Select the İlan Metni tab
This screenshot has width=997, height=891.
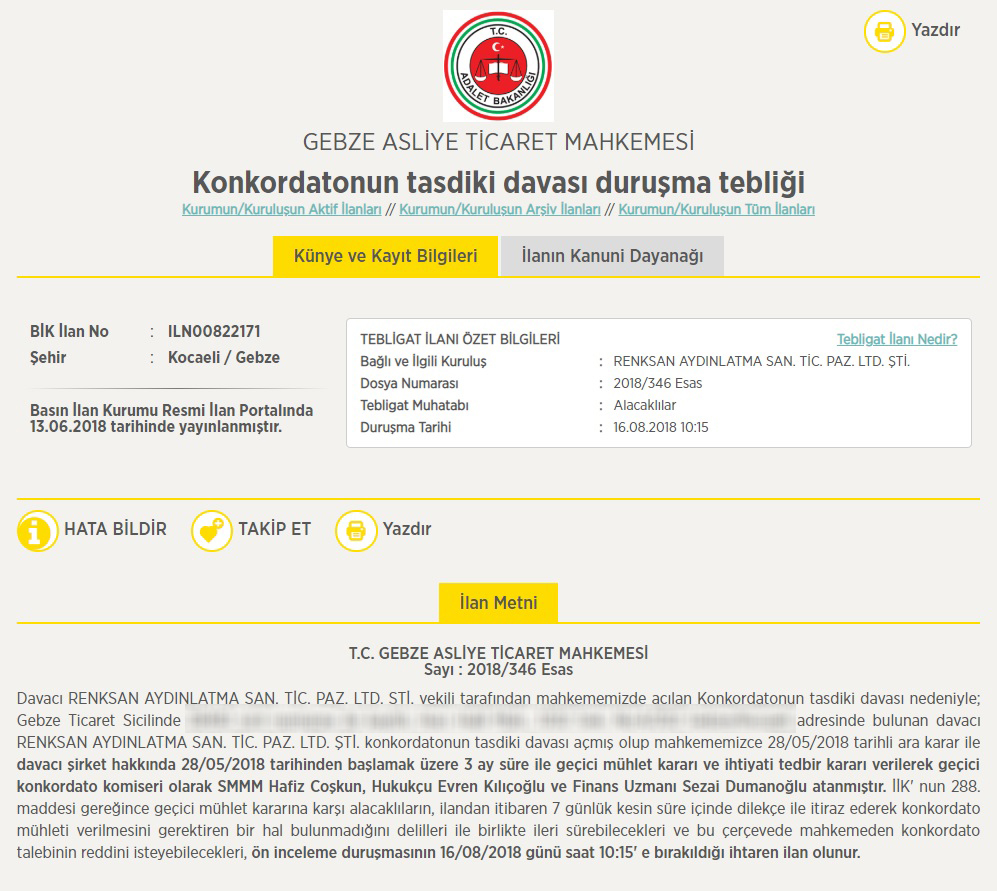498,603
